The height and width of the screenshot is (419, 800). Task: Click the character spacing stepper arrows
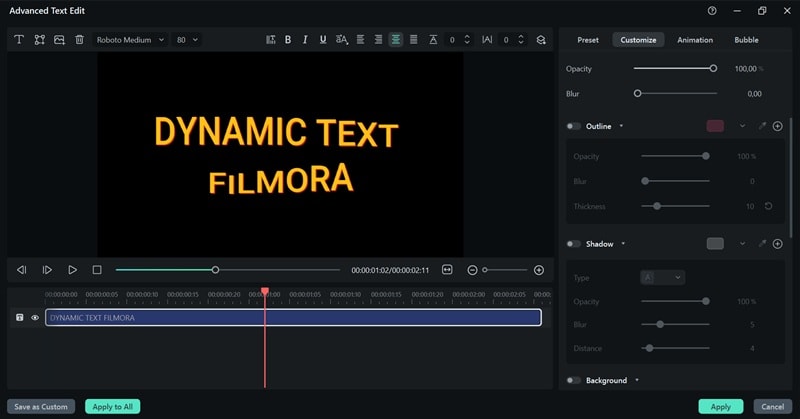pos(521,40)
